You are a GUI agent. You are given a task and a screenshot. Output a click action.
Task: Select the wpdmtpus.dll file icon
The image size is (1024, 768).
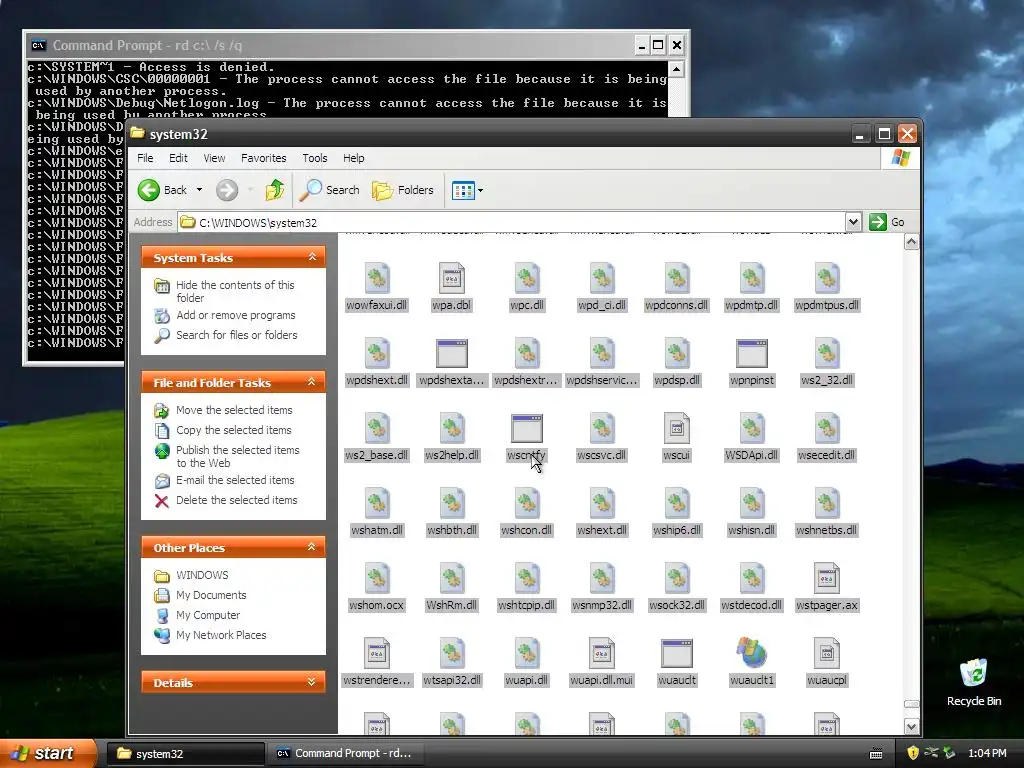click(x=827, y=279)
